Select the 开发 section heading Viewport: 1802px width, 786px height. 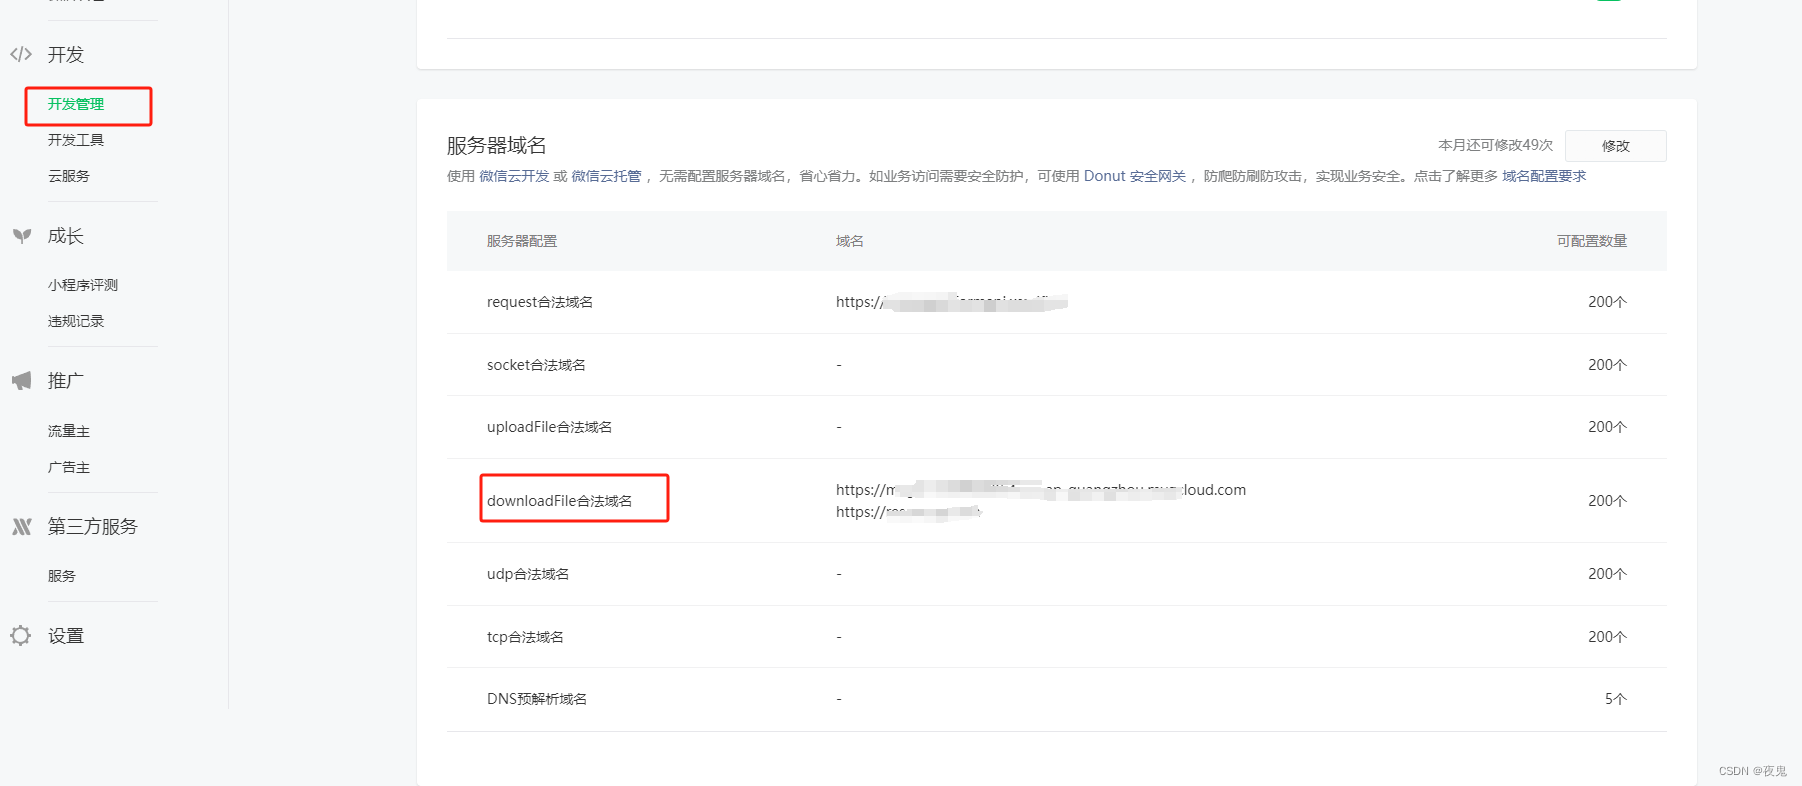click(66, 54)
